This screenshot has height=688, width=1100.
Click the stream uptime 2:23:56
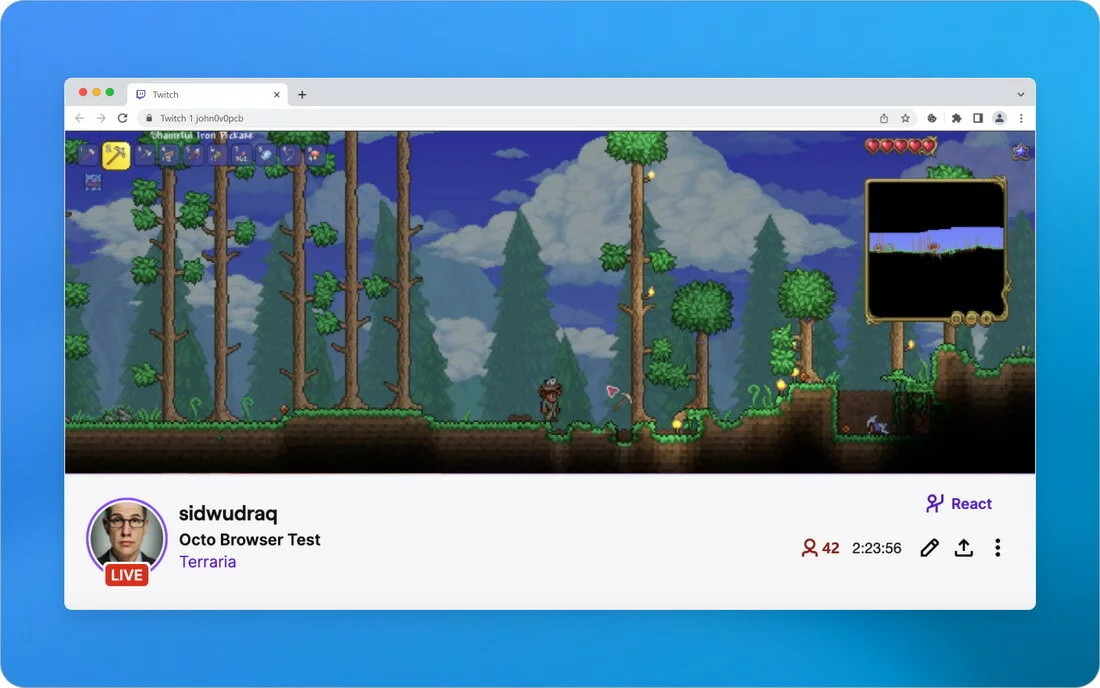876,548
